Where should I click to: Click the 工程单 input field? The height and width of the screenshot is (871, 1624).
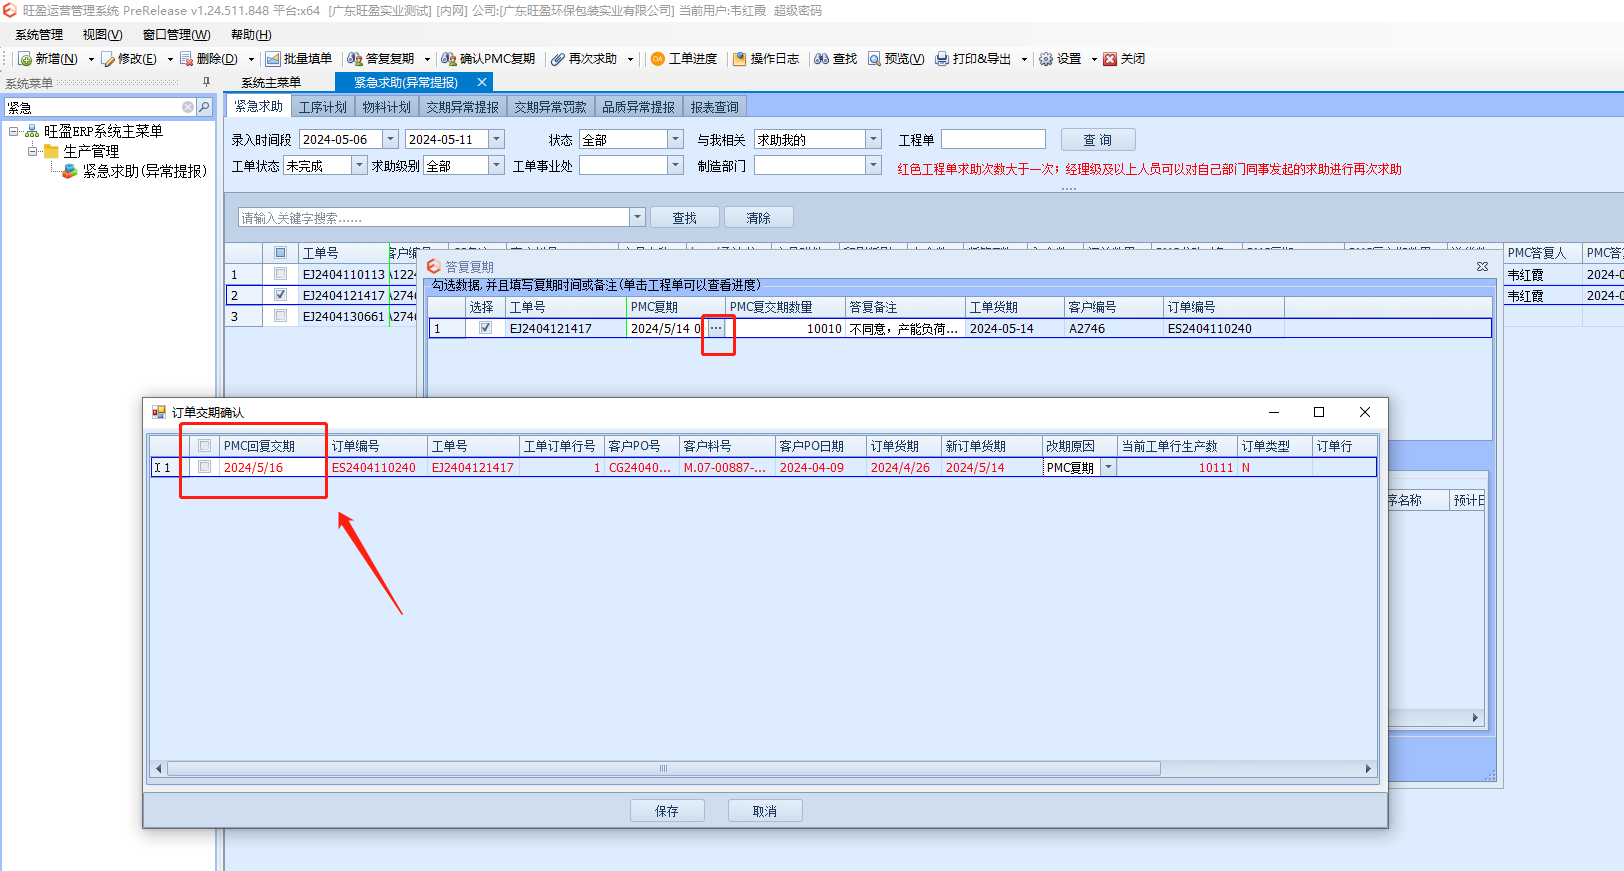tap(993, 139)
